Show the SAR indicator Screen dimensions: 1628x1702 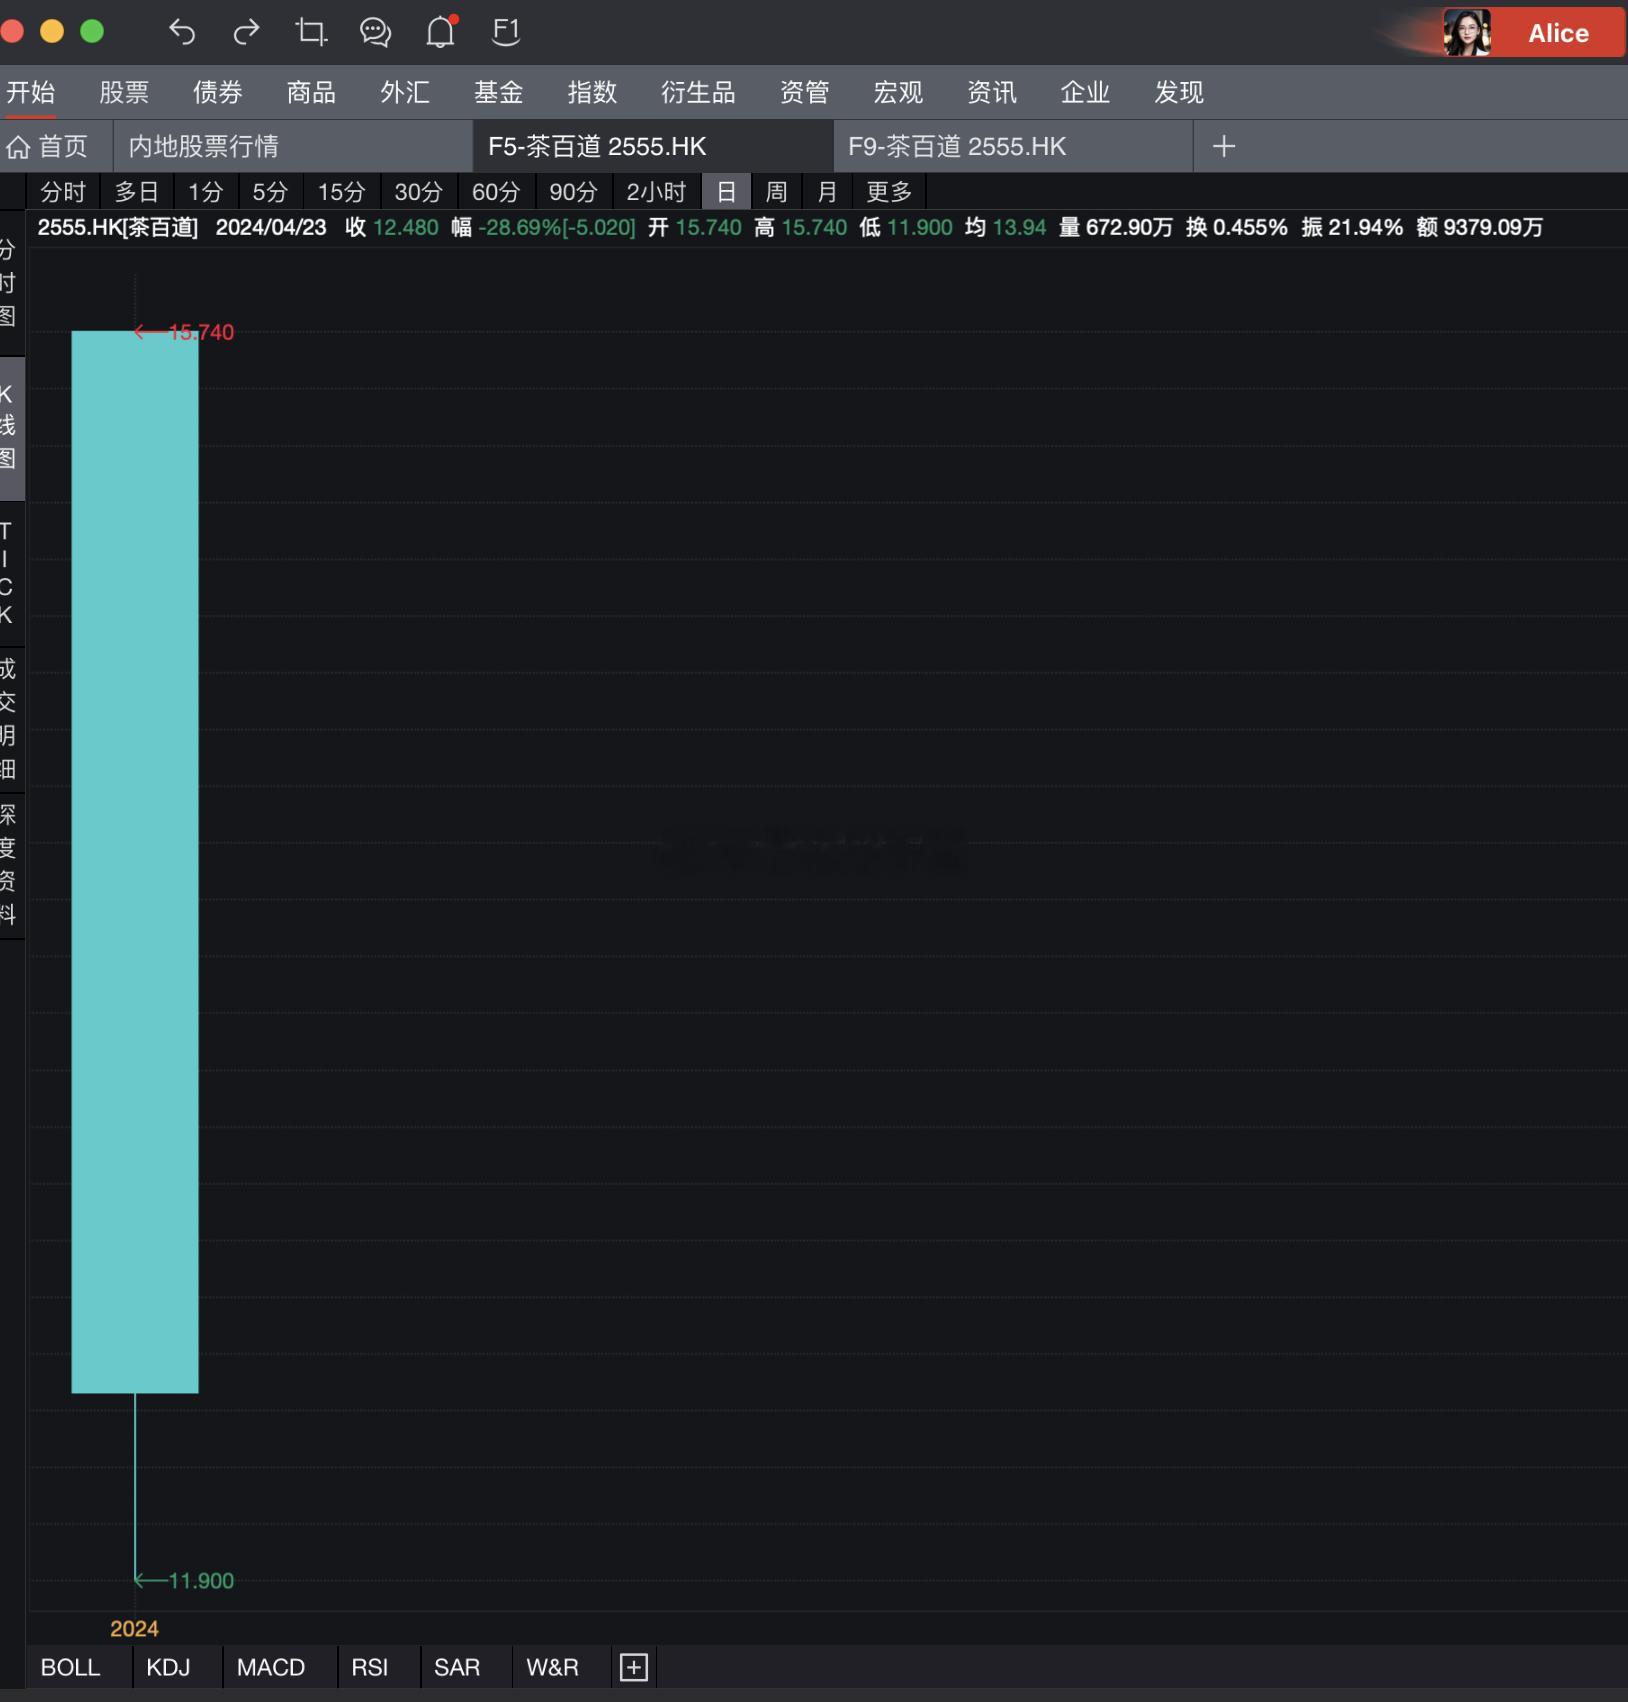click(x=457, y=1667)
